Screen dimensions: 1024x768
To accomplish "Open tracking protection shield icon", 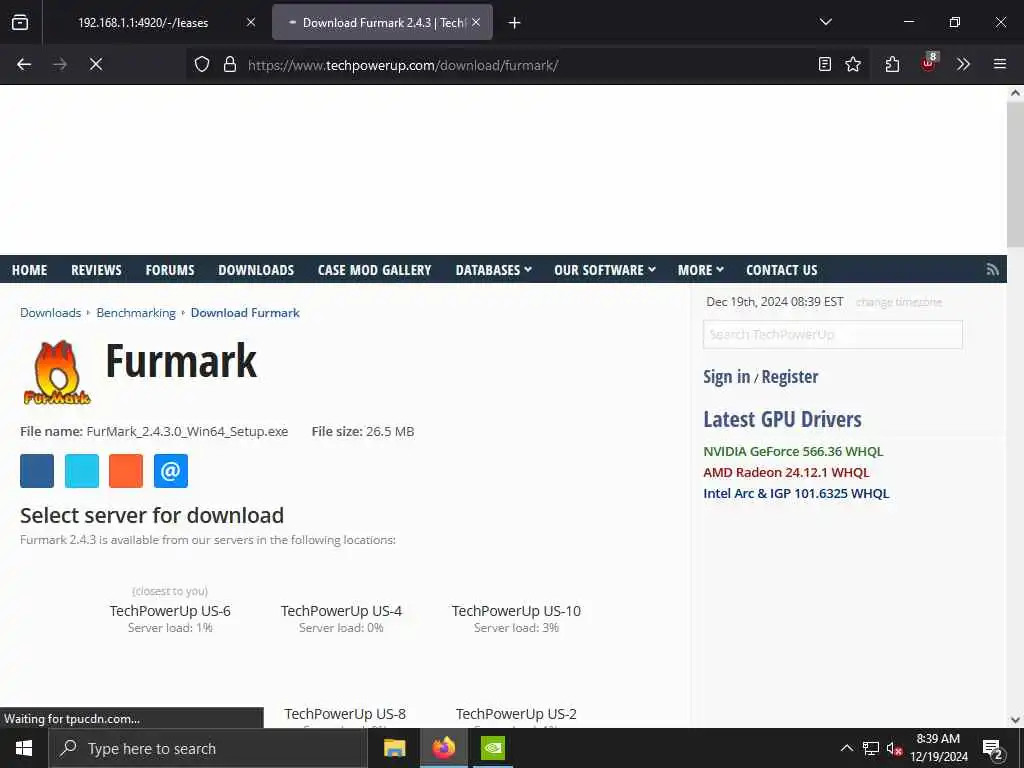I will click(x=202, y=64).
